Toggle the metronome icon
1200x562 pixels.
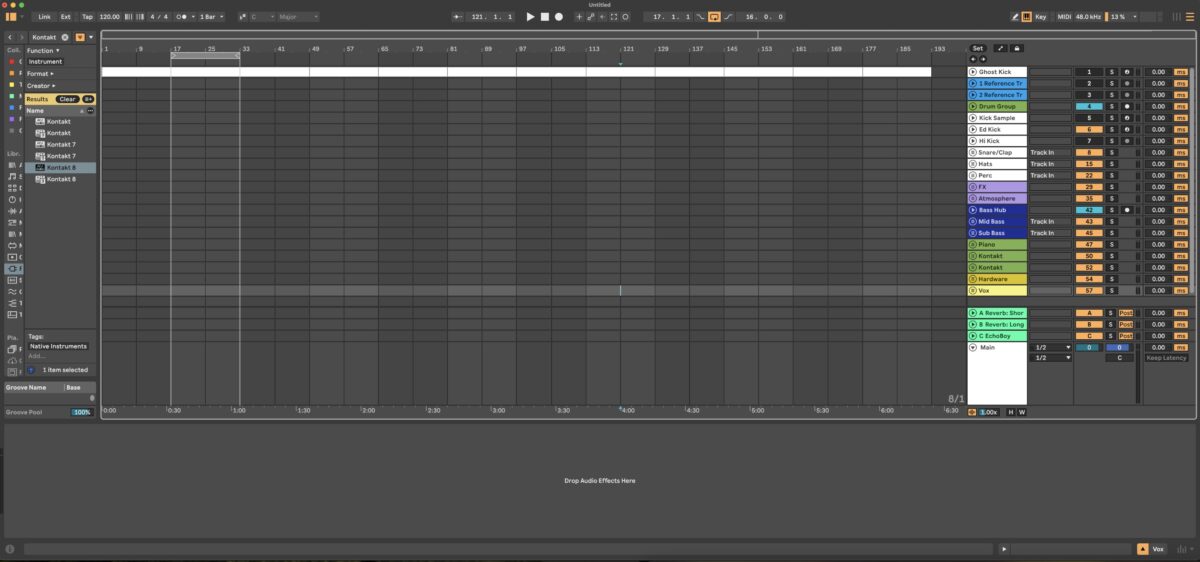(x=182, y=17)
